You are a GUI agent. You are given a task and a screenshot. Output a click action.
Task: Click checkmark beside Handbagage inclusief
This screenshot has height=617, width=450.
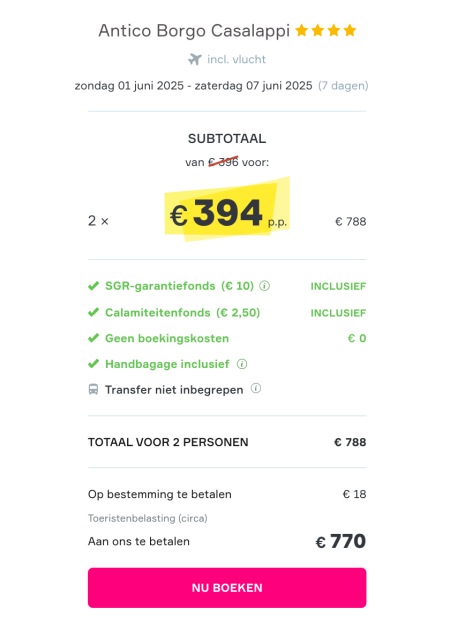(x=93, y=364)
